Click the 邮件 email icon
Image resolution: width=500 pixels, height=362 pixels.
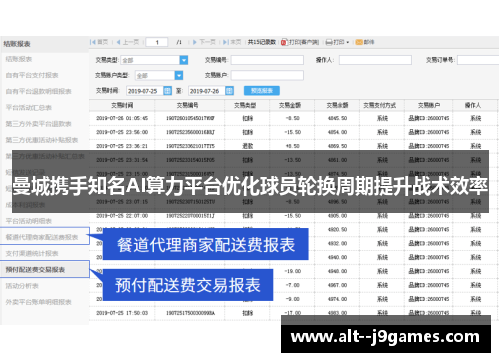pos(359,42)
